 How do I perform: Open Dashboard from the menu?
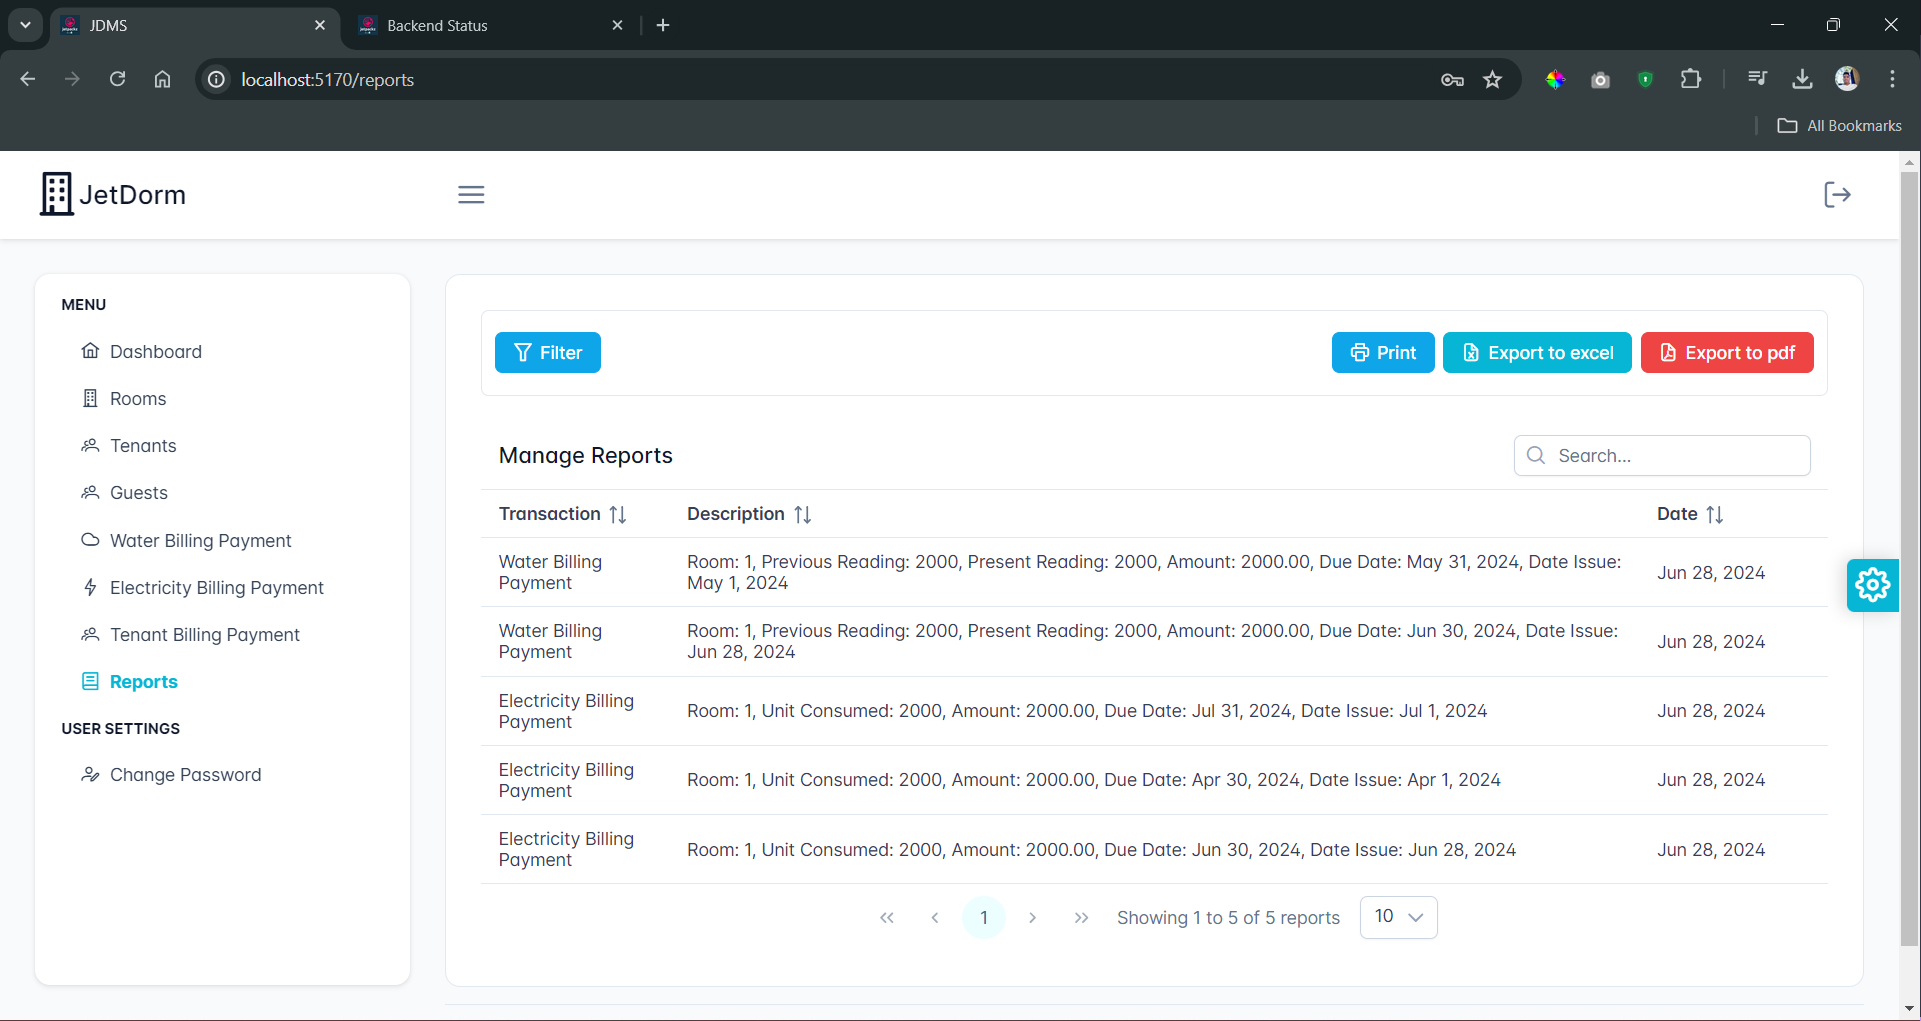155,352
